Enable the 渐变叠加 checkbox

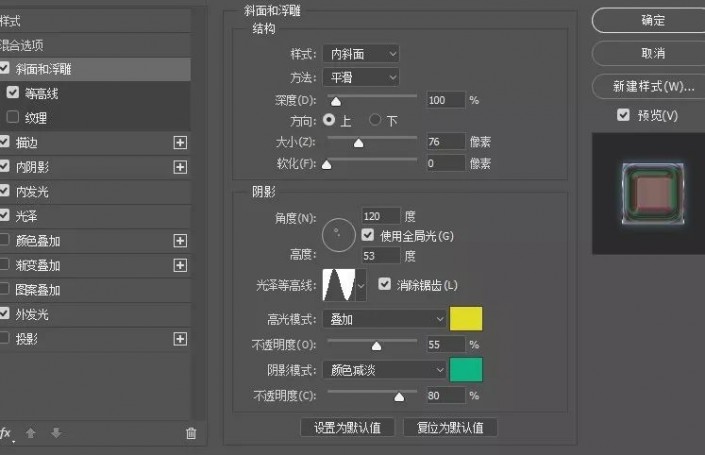[x=4, y=264]
